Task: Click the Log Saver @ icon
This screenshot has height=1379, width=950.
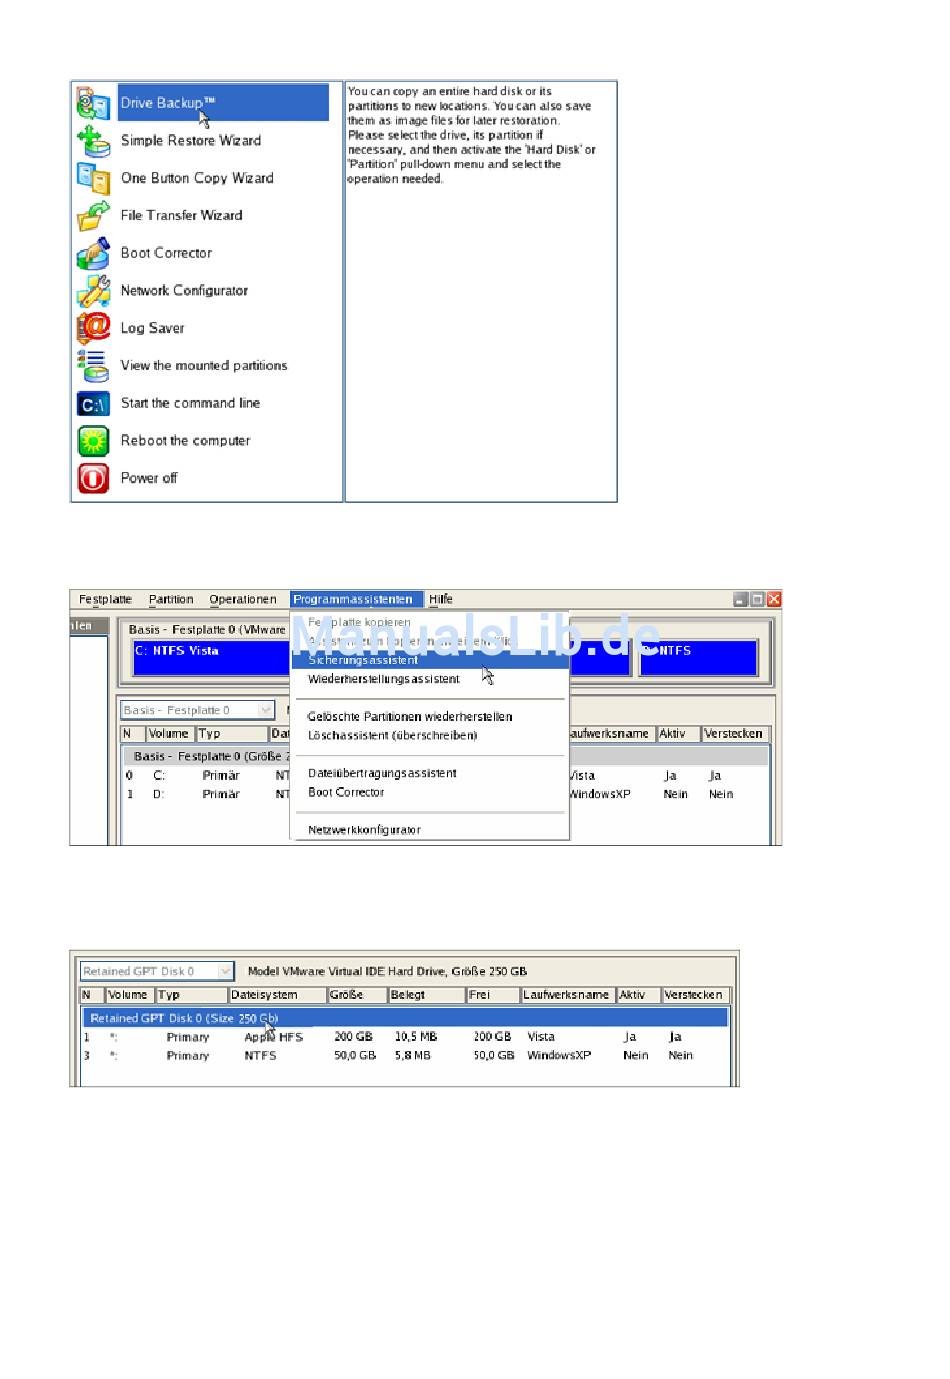Action: [x=93, y=328]
